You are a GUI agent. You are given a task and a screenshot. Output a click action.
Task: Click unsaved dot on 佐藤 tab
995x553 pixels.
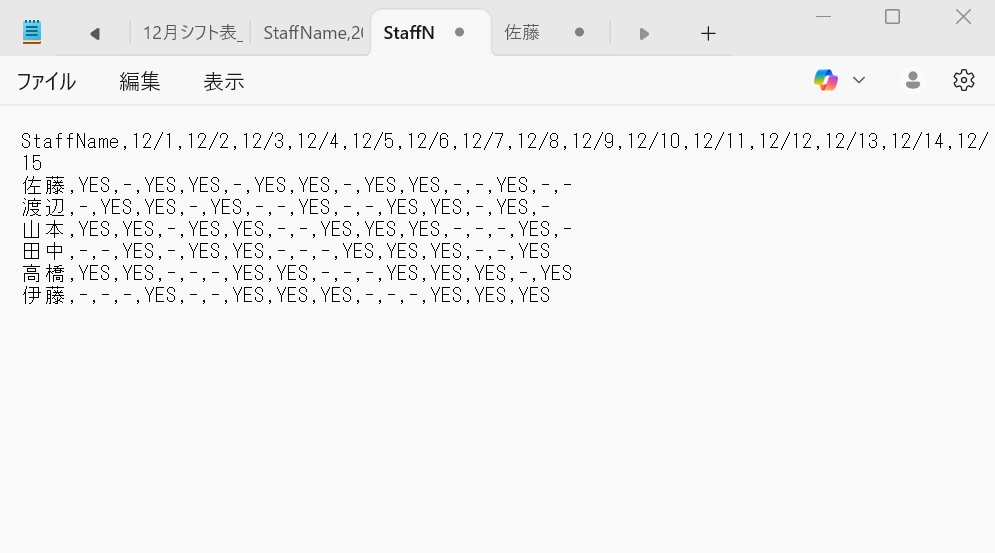pyautogui.click(x=579, y=32)
